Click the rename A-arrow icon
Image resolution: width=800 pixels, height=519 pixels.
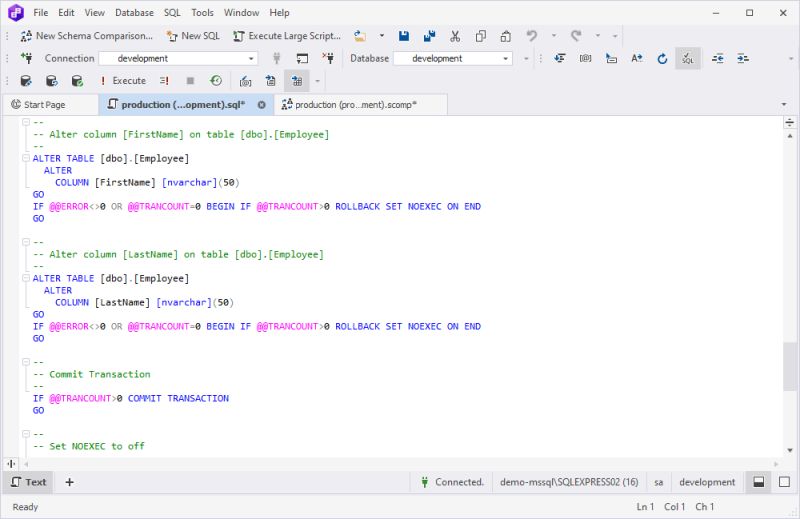636,58
